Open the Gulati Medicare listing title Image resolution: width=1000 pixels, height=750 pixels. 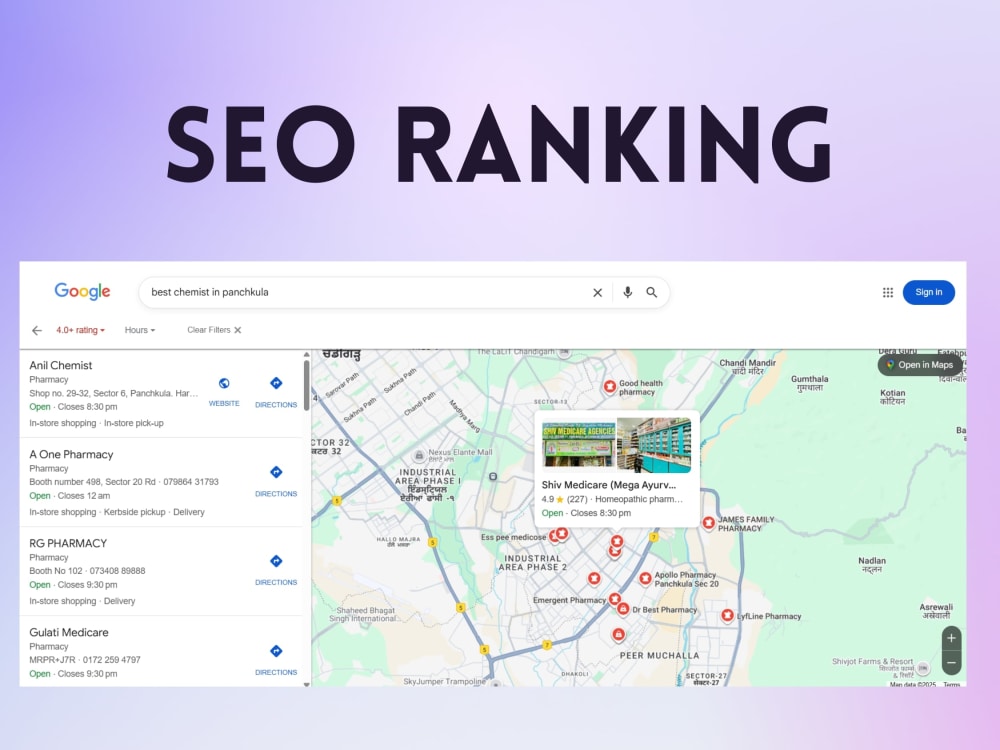pyautogui.click(x=69, y=632)
